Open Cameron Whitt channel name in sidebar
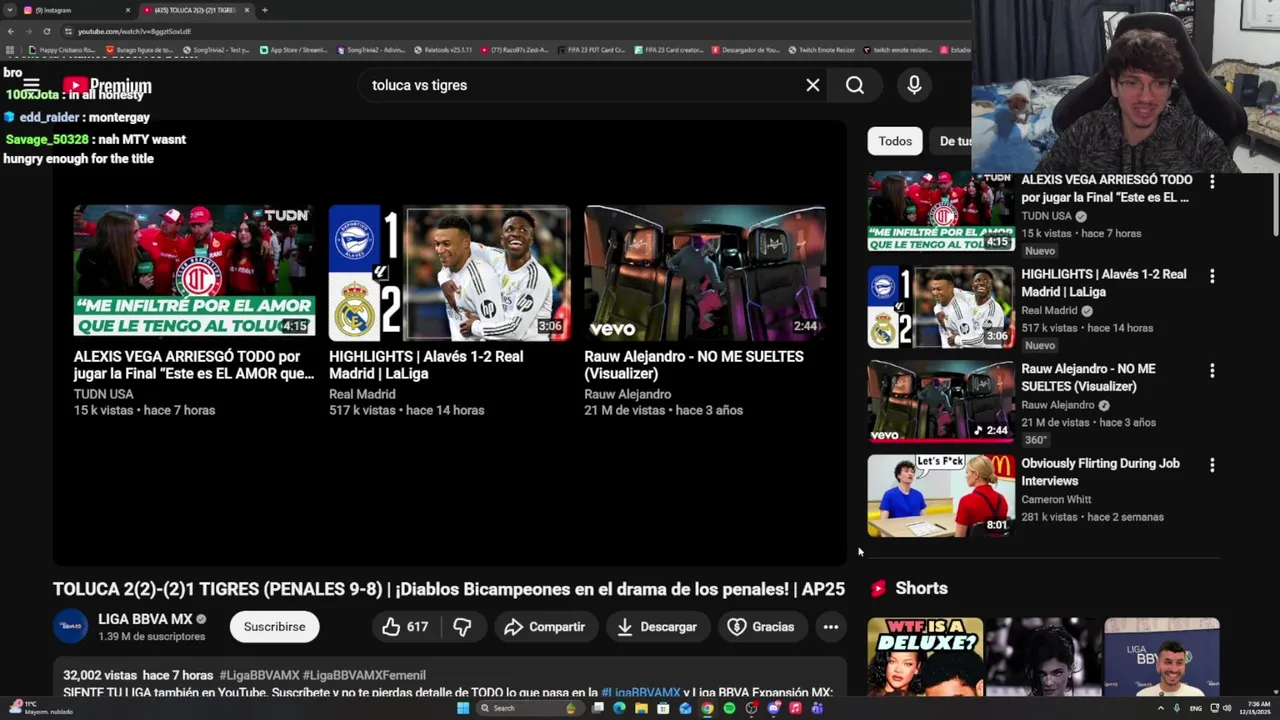1280x720 pixels. (x=1056, y=499)
